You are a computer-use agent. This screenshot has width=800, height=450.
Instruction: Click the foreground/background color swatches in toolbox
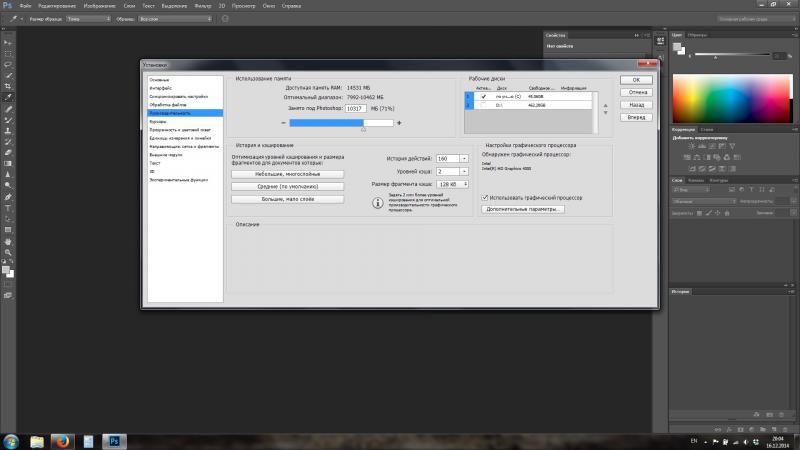click(x=8, y=271)
